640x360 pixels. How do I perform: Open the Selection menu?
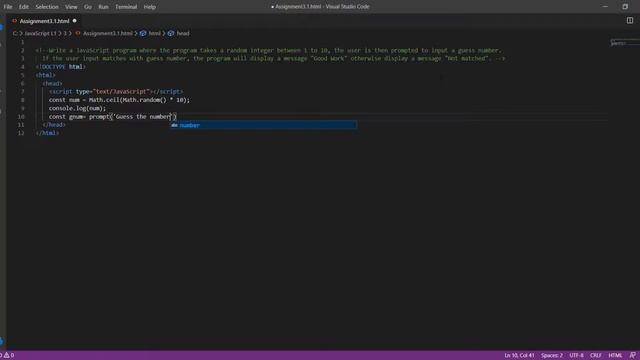[47, 7]
